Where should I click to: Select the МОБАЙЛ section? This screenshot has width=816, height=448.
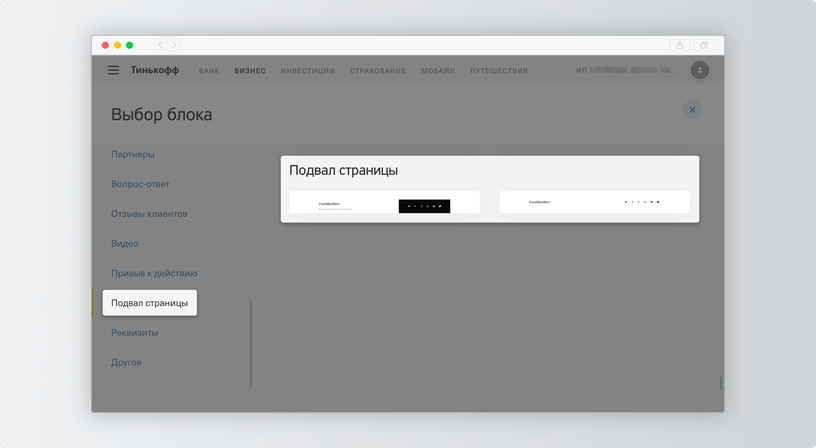[x=438, y=71]
